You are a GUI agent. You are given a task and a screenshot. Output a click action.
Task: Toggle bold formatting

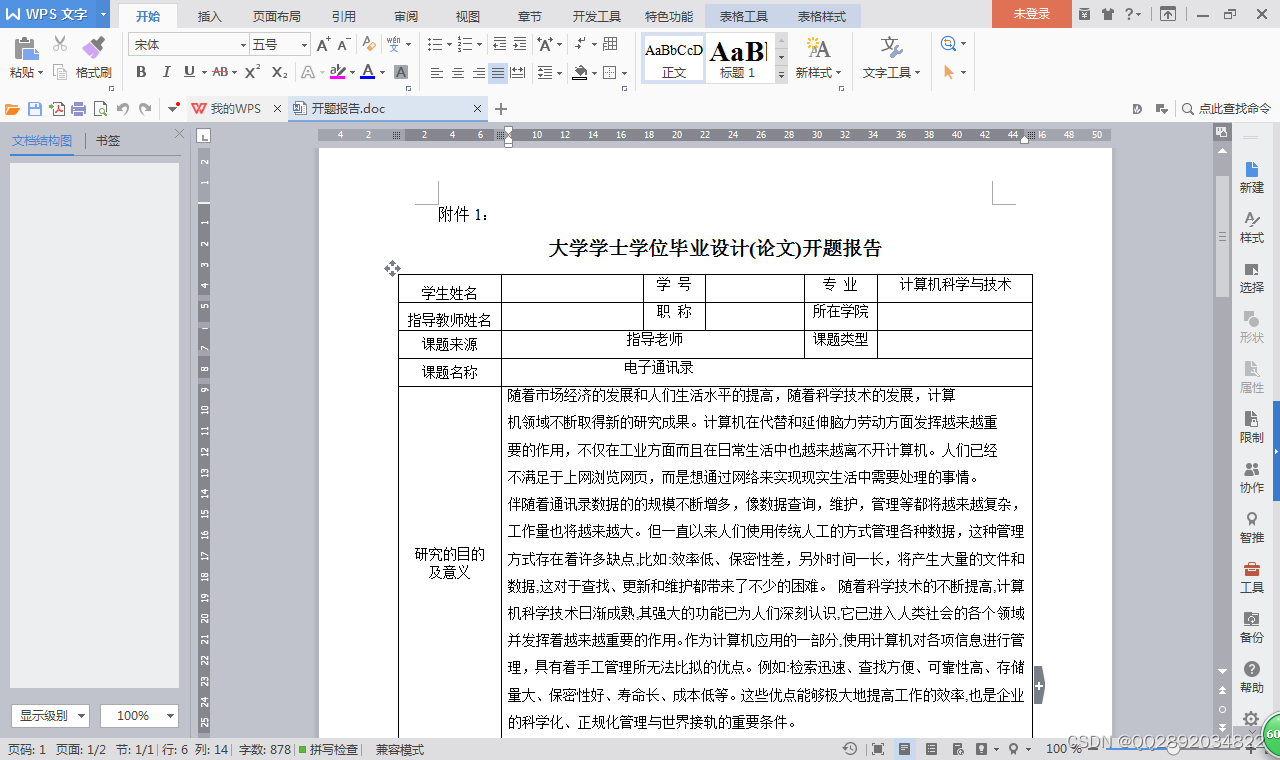141,72
